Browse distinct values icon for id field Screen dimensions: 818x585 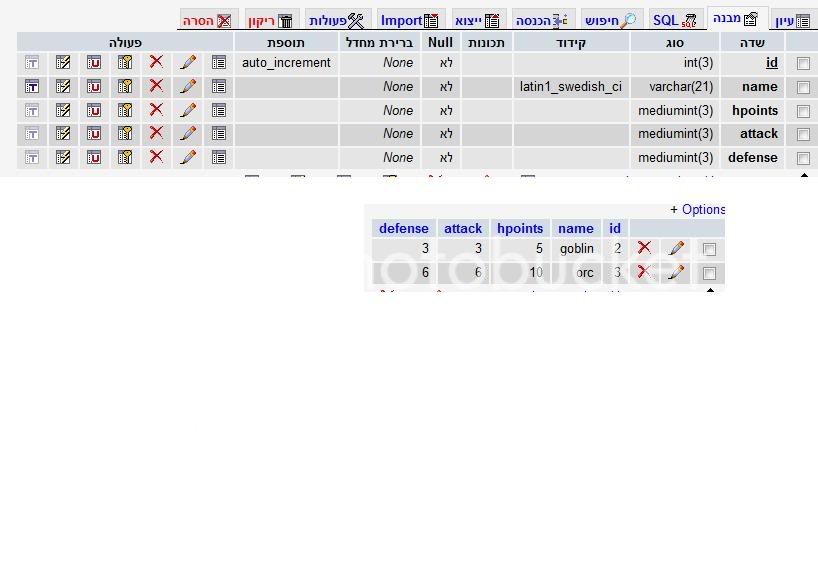(219, 63)
